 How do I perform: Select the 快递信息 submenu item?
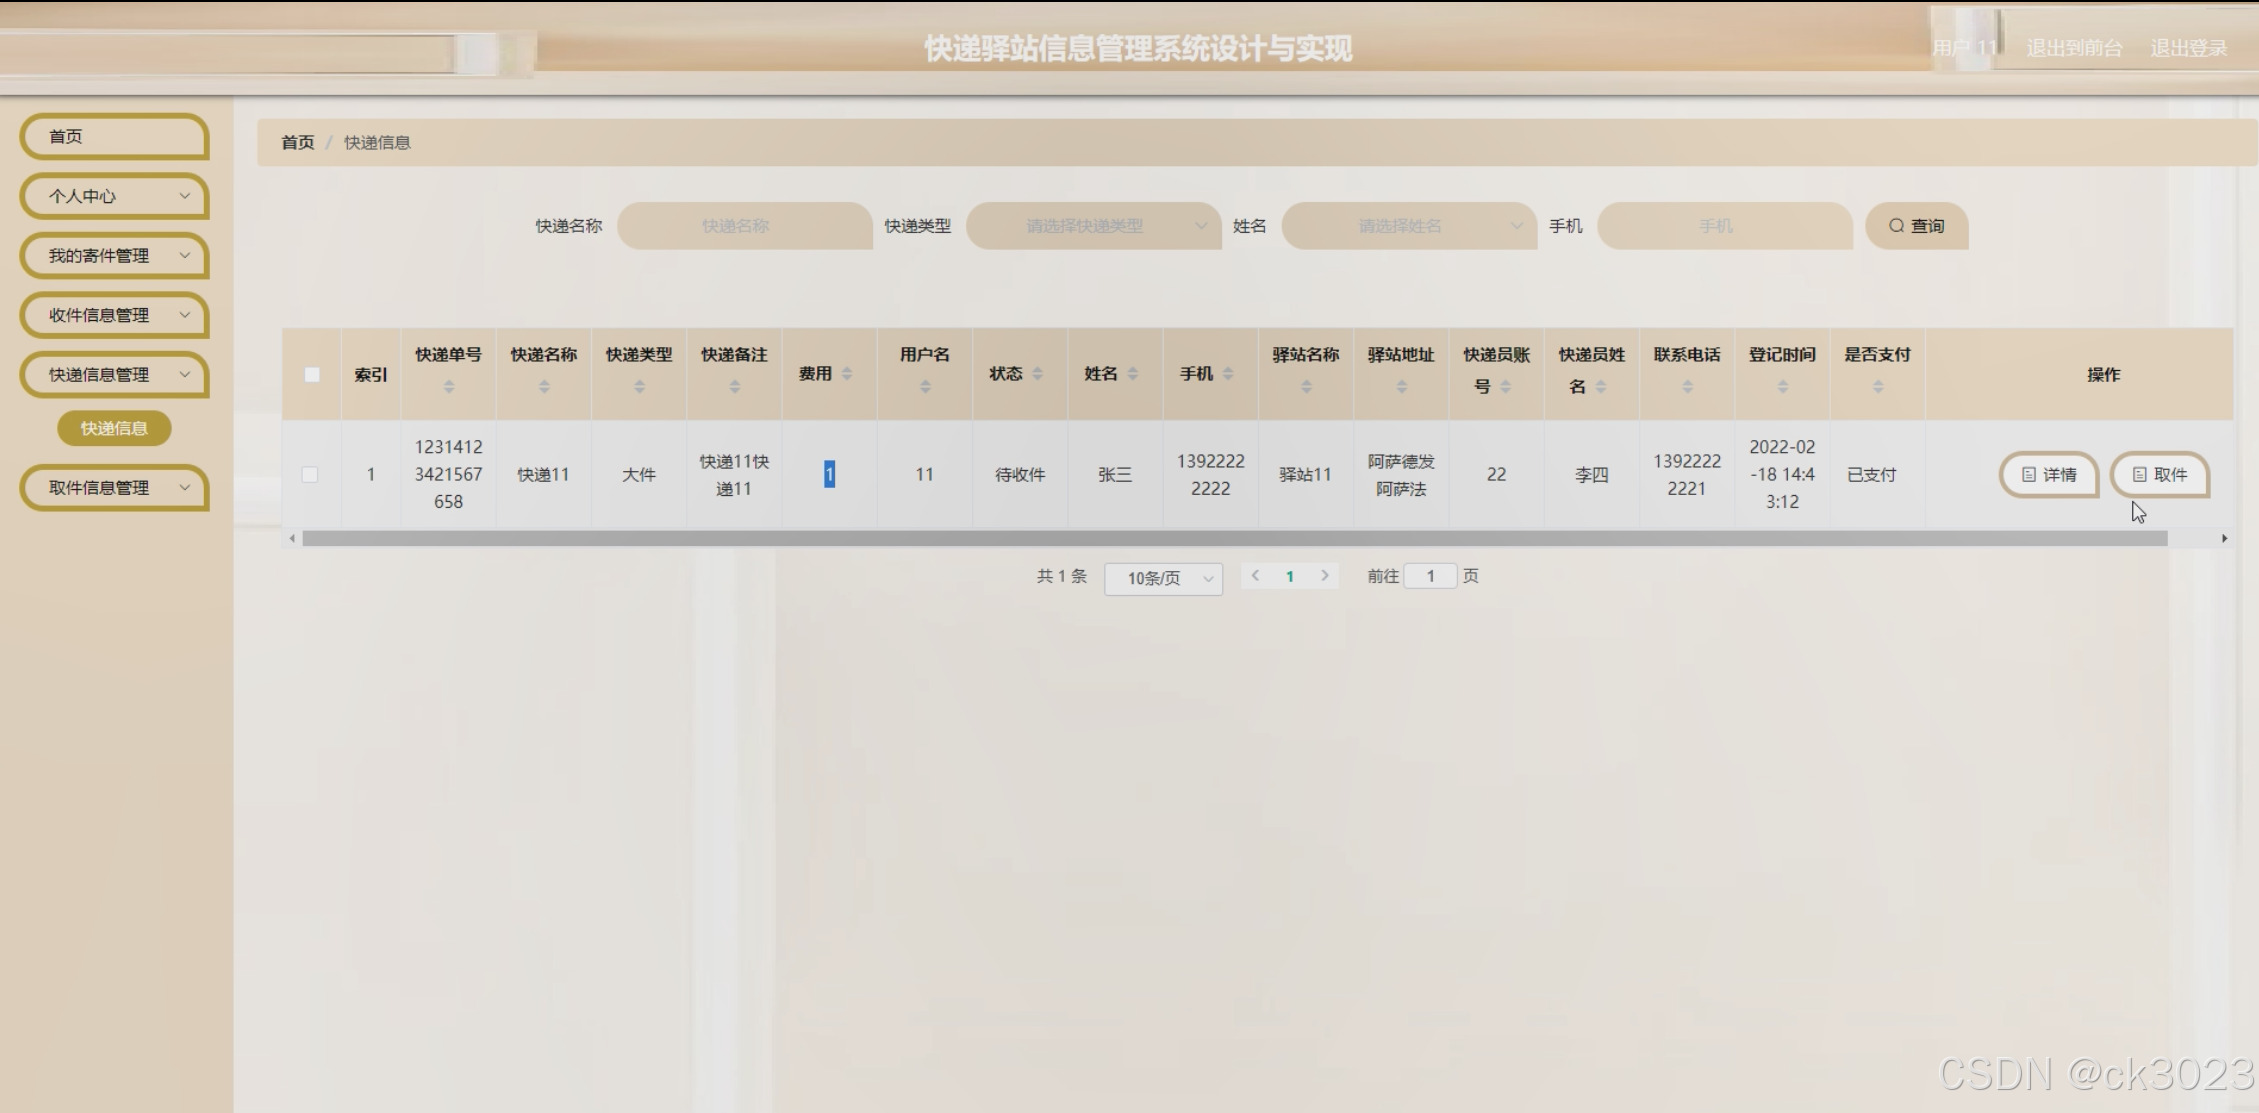[114, 428]
